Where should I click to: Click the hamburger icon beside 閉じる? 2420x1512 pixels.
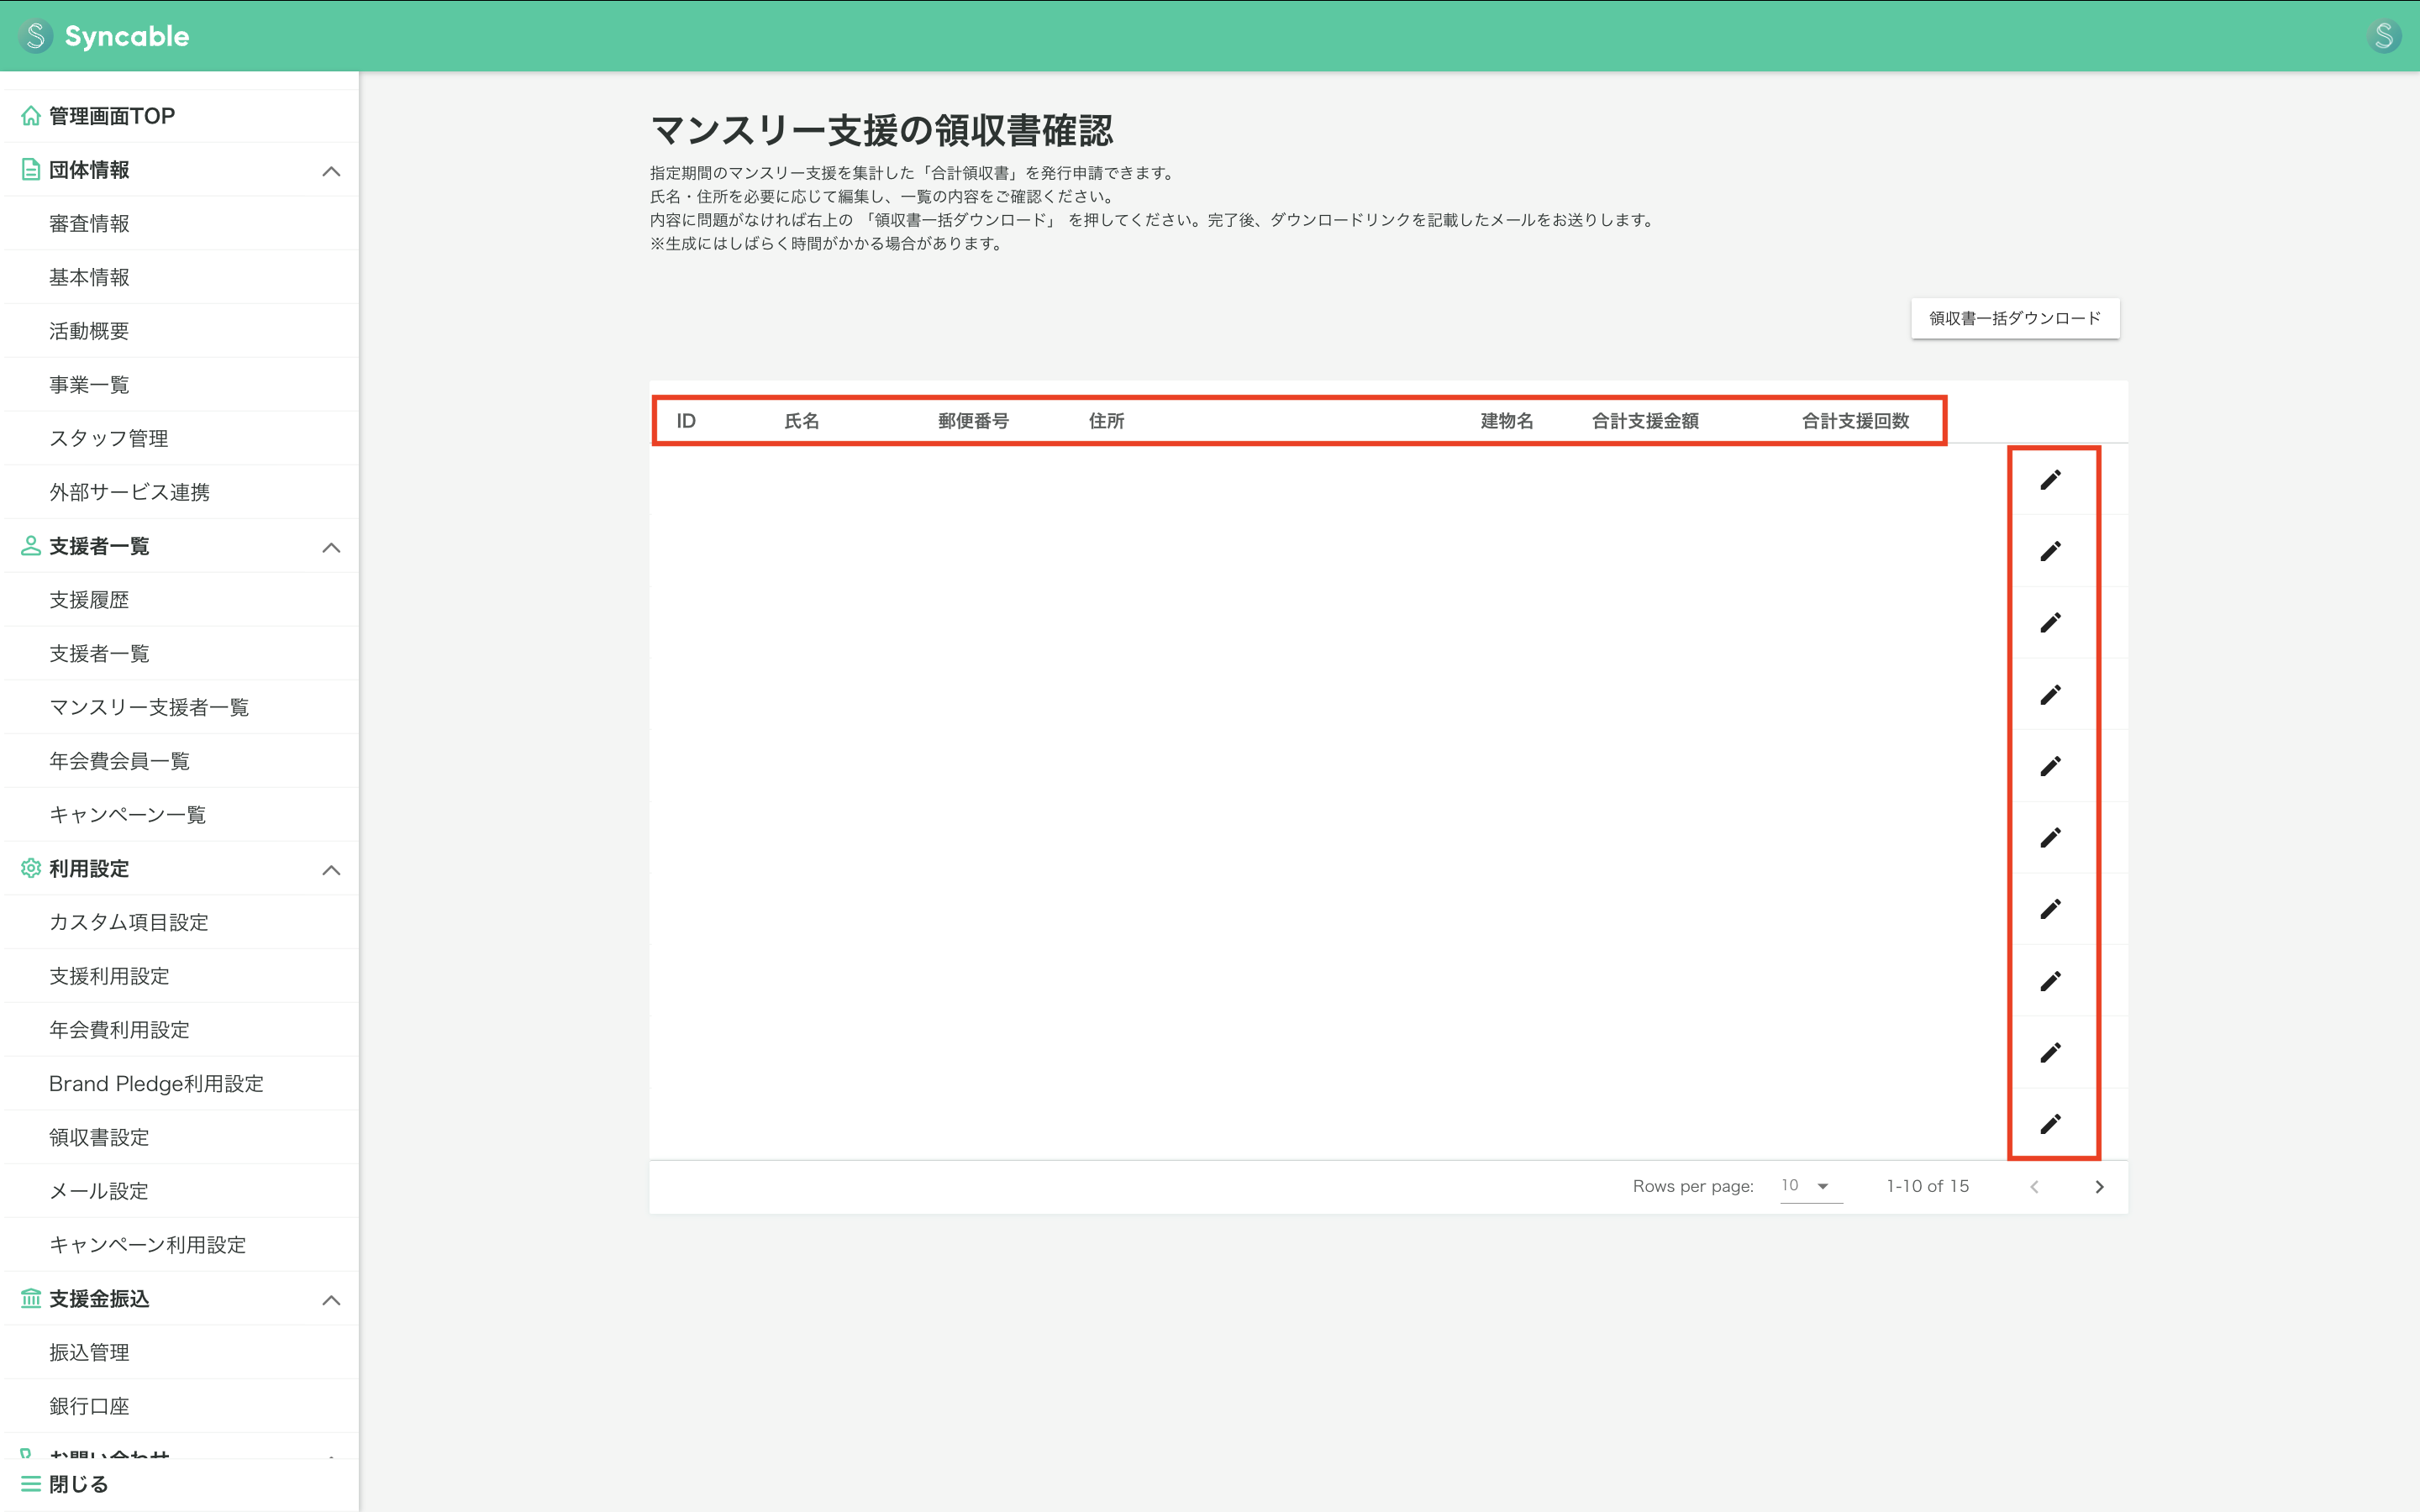pyautogui.click(x=30, y=1483)
